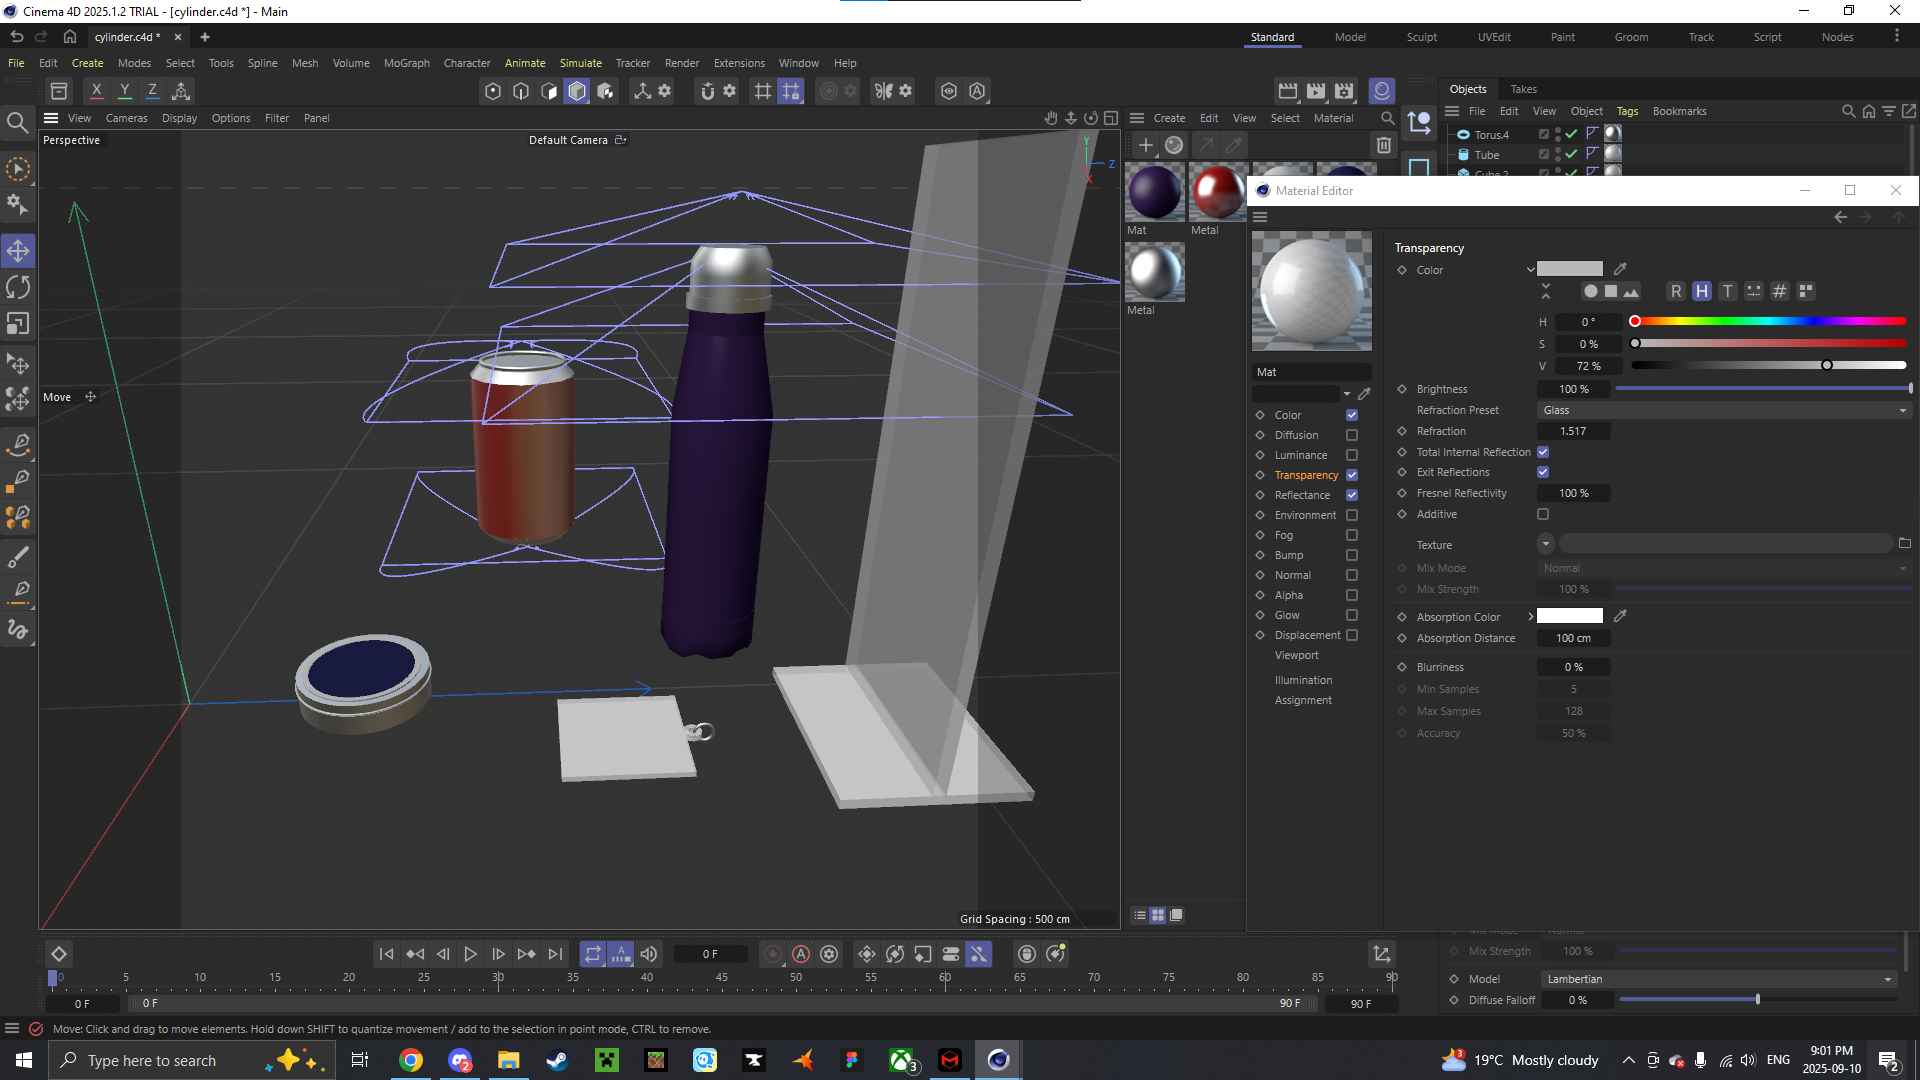Enable the Diffusion channel checkbox
The image size is (1920, 1080).
tap(1352, 435)
